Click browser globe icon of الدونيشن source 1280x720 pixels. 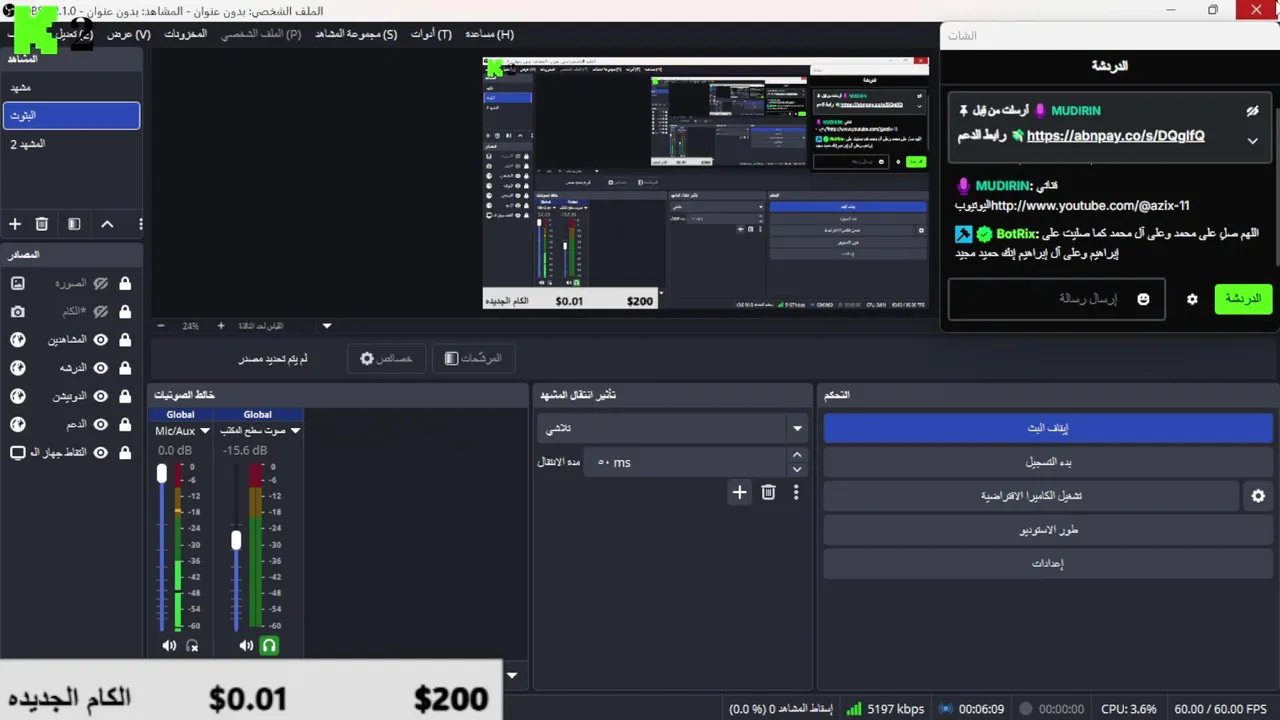17,396
